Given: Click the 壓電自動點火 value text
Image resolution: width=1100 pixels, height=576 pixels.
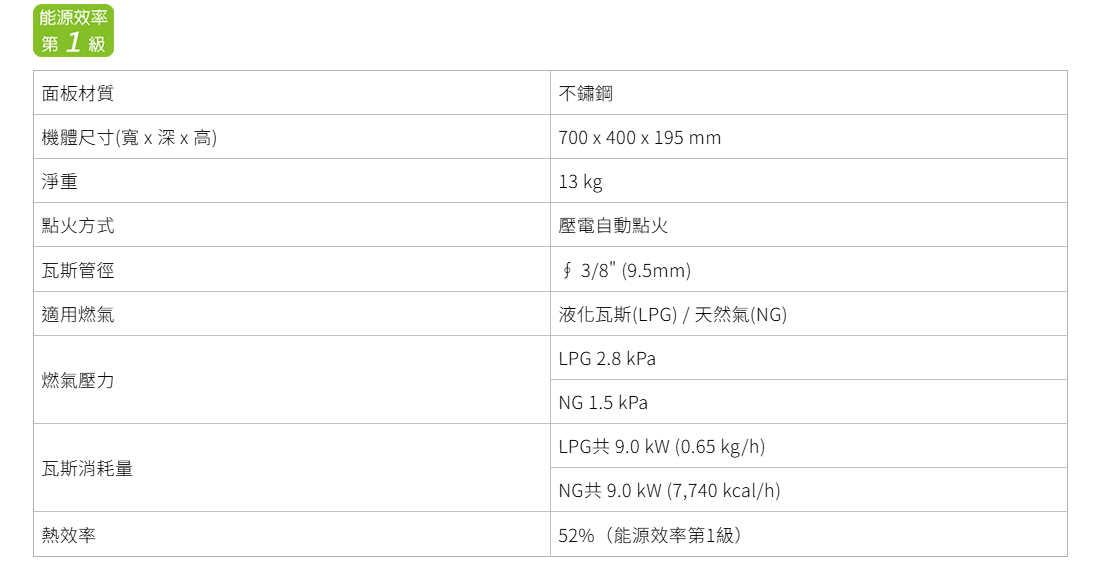Looking at the screenshot, I should [613, 225].
